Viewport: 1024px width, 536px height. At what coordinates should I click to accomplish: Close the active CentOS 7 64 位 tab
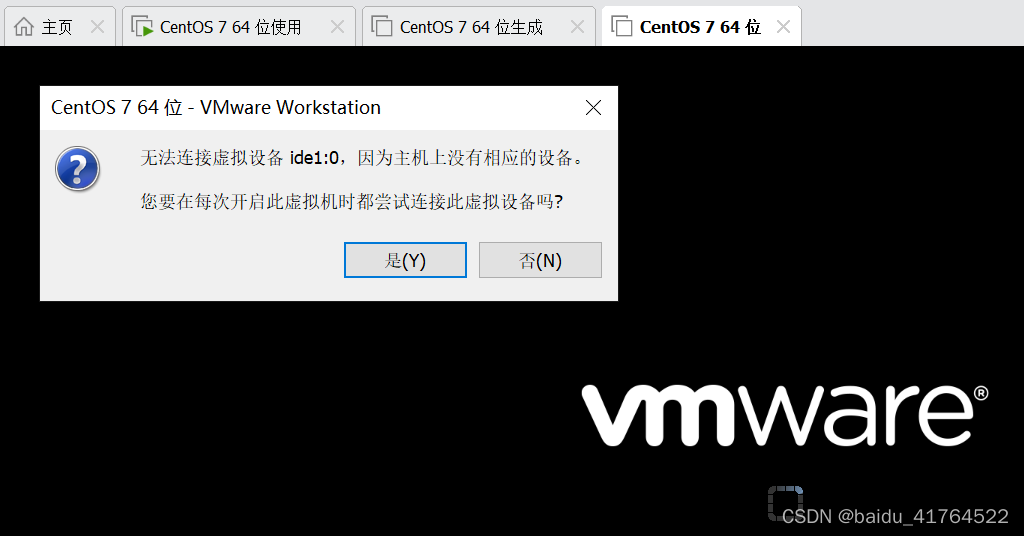coord(783,27)
